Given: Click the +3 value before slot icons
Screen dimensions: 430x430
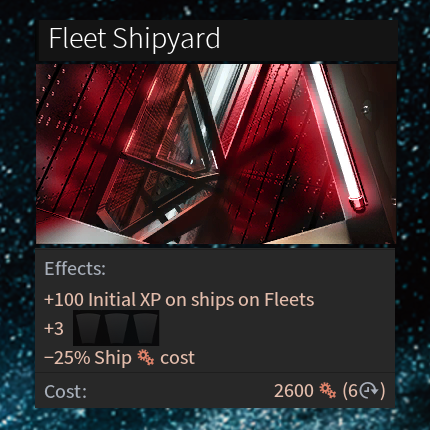Looking at the screenshot, I should tap(54, 329).
